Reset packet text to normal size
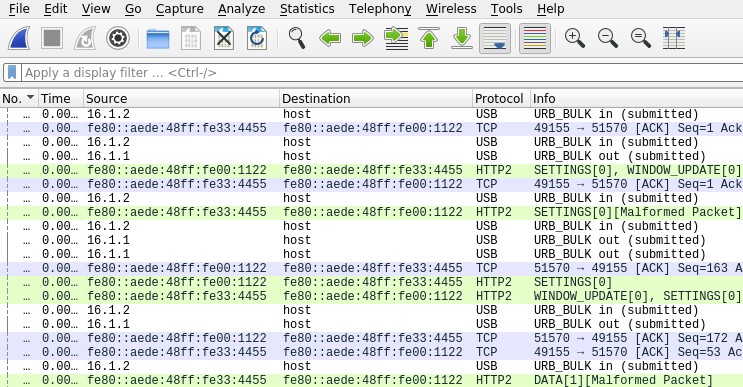743x387 pixels. pos(641,38)
